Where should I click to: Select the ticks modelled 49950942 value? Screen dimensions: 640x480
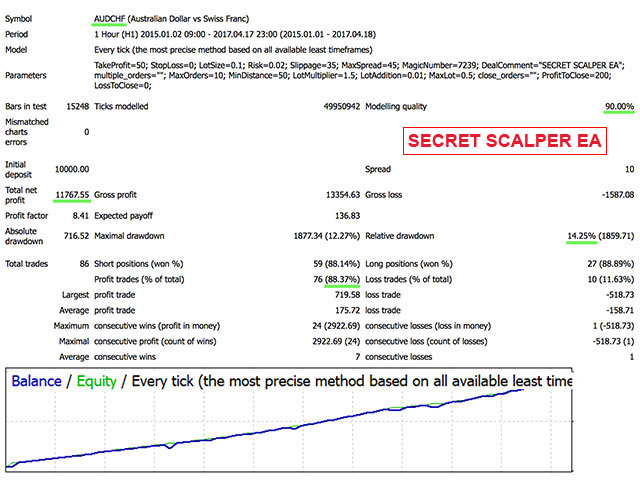pos(328,107)
